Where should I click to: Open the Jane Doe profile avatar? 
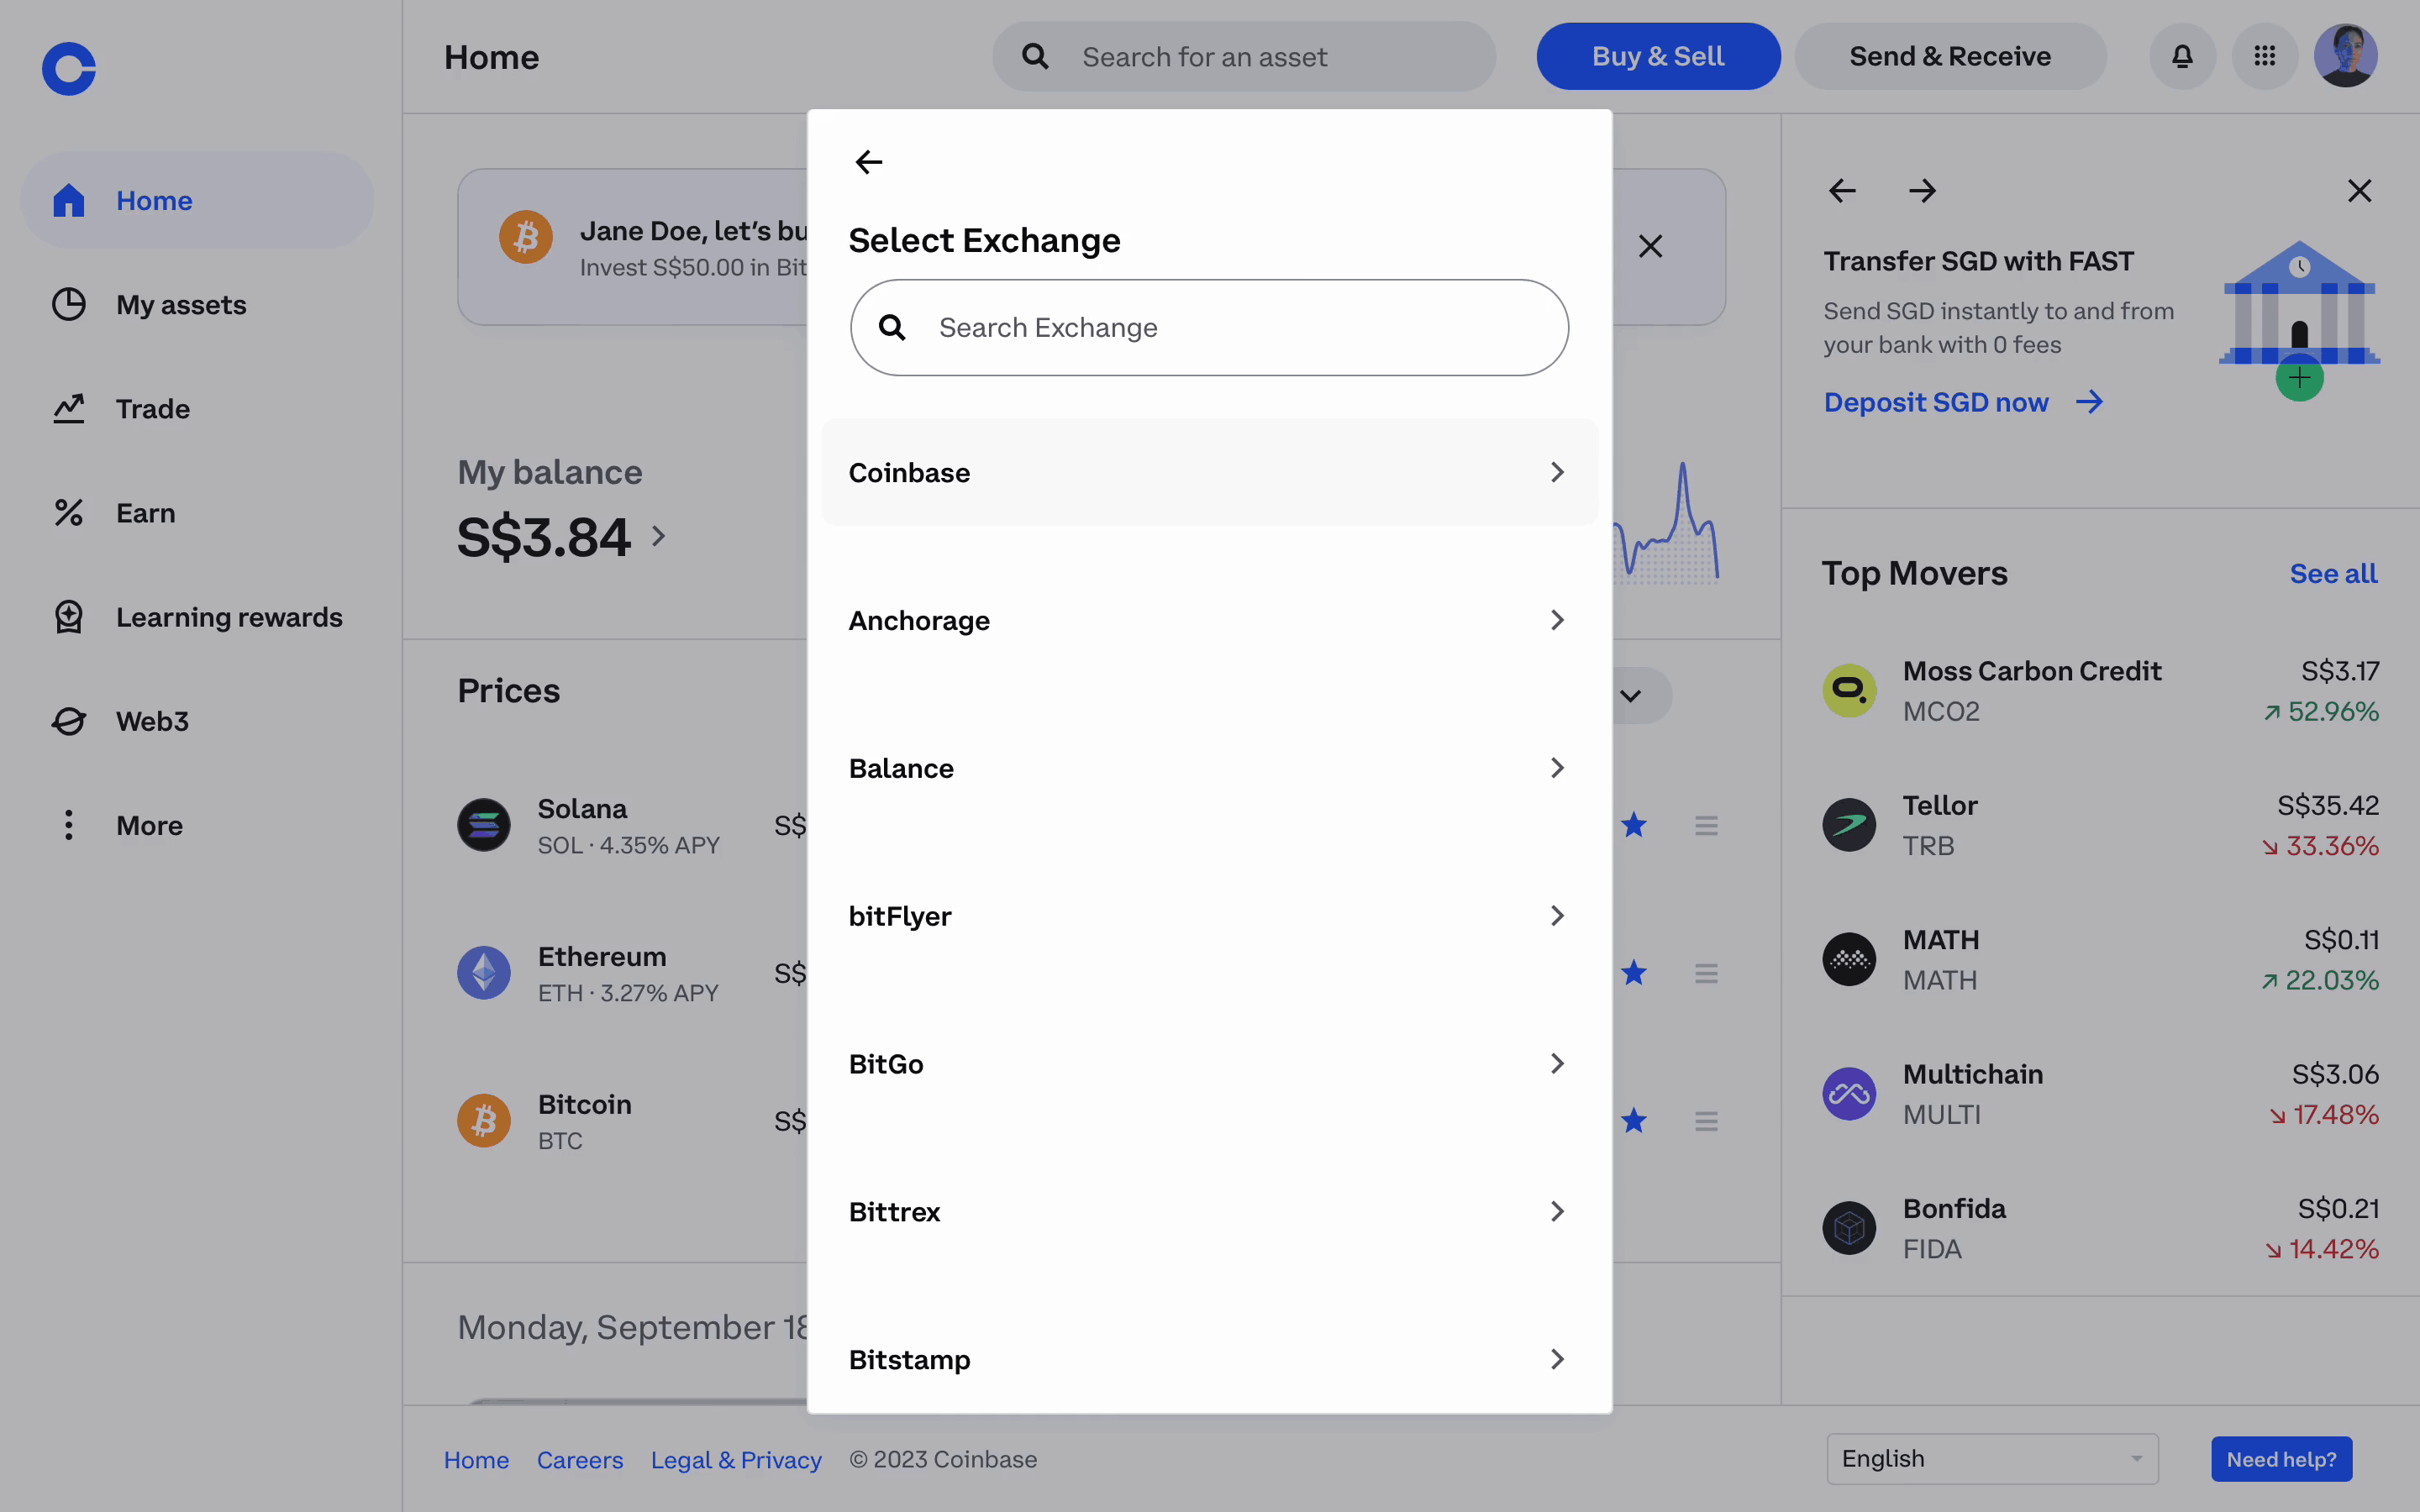coord(2345,57)
